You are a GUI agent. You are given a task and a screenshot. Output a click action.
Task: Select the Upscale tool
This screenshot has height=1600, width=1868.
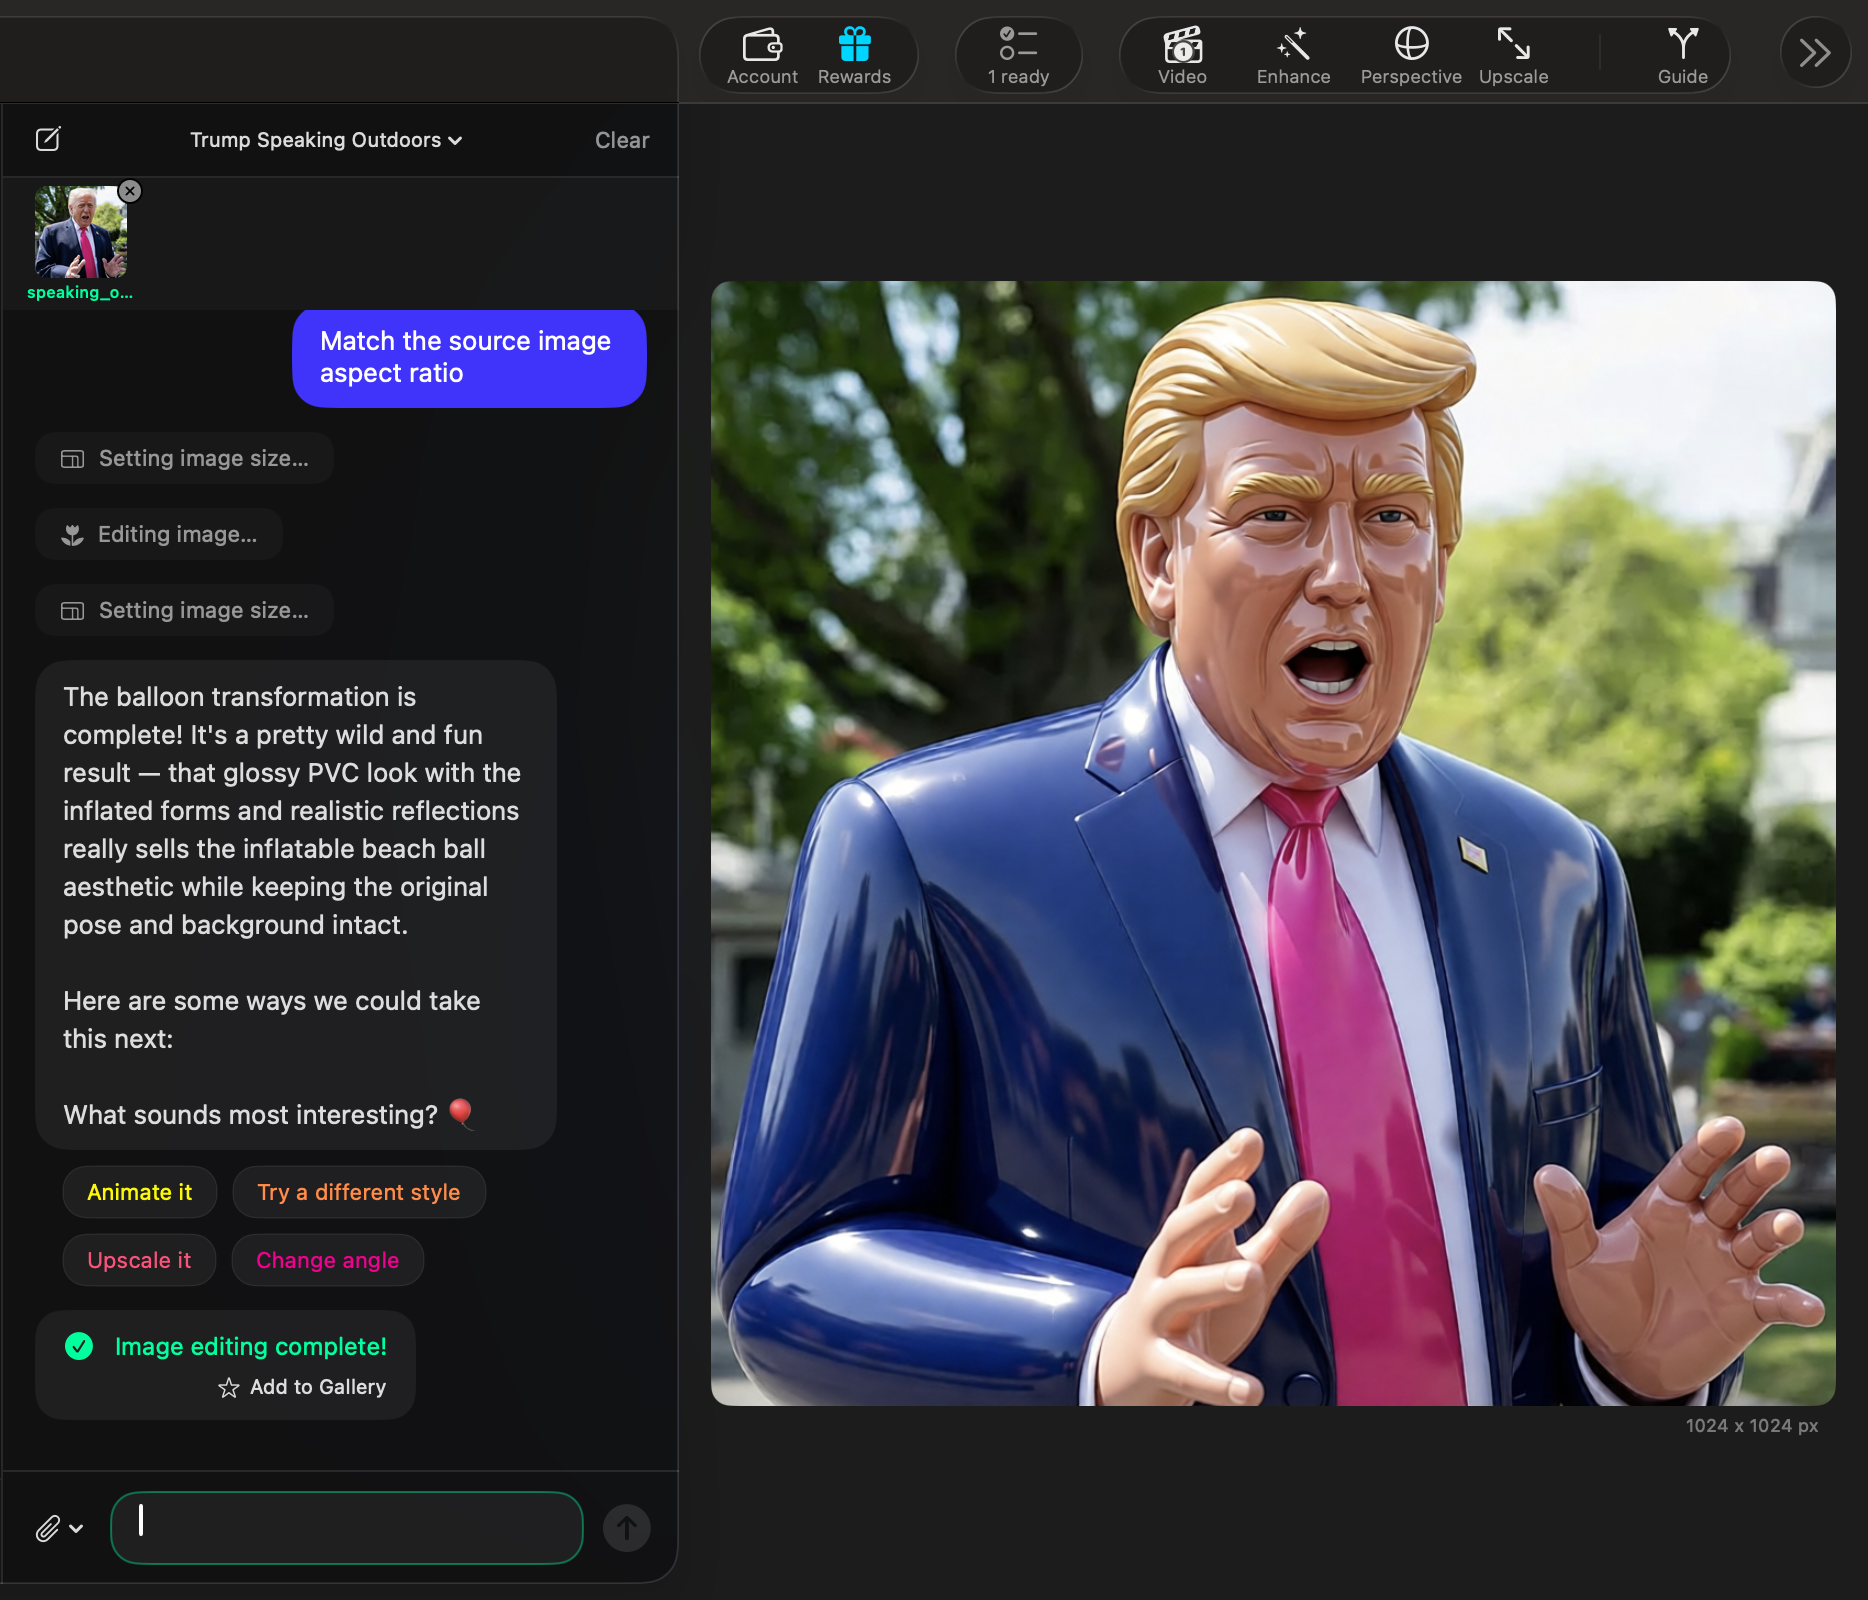coord(1513,56)
